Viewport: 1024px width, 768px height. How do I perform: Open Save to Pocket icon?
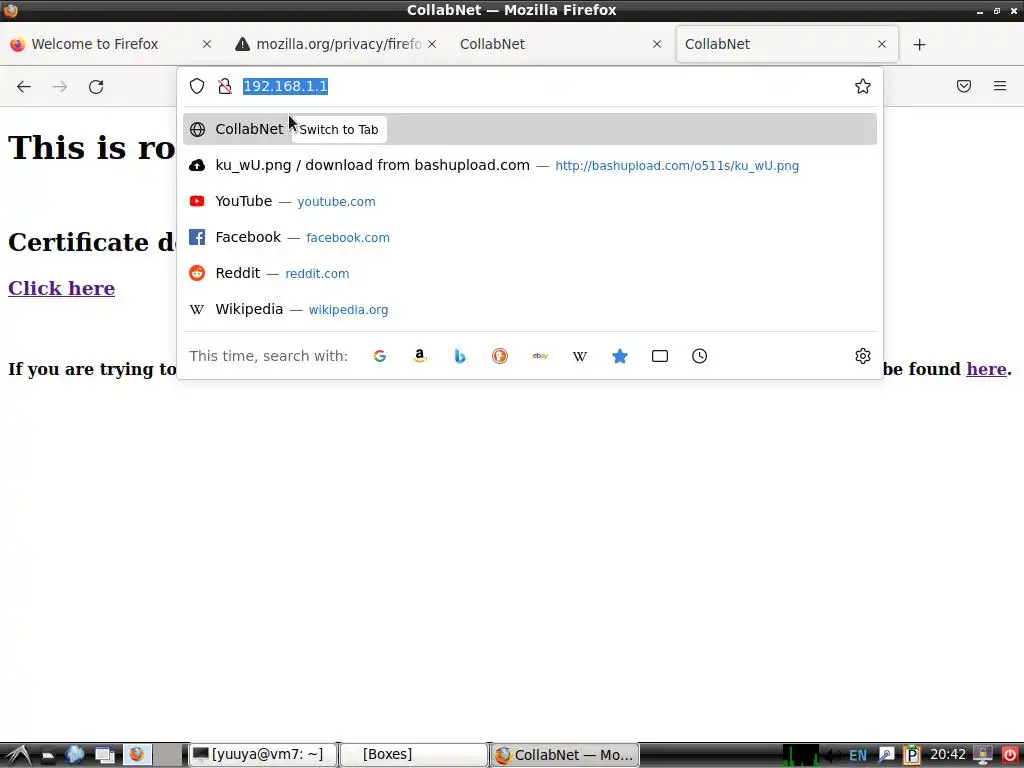point(964,86)
